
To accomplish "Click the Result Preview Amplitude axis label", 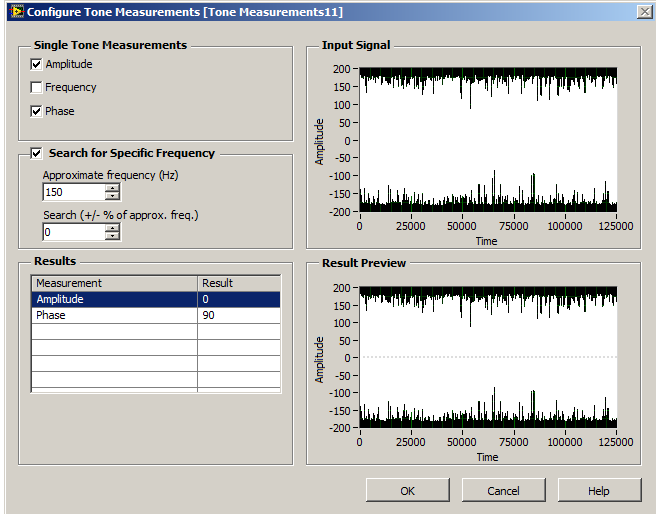I will coord(319,360).
